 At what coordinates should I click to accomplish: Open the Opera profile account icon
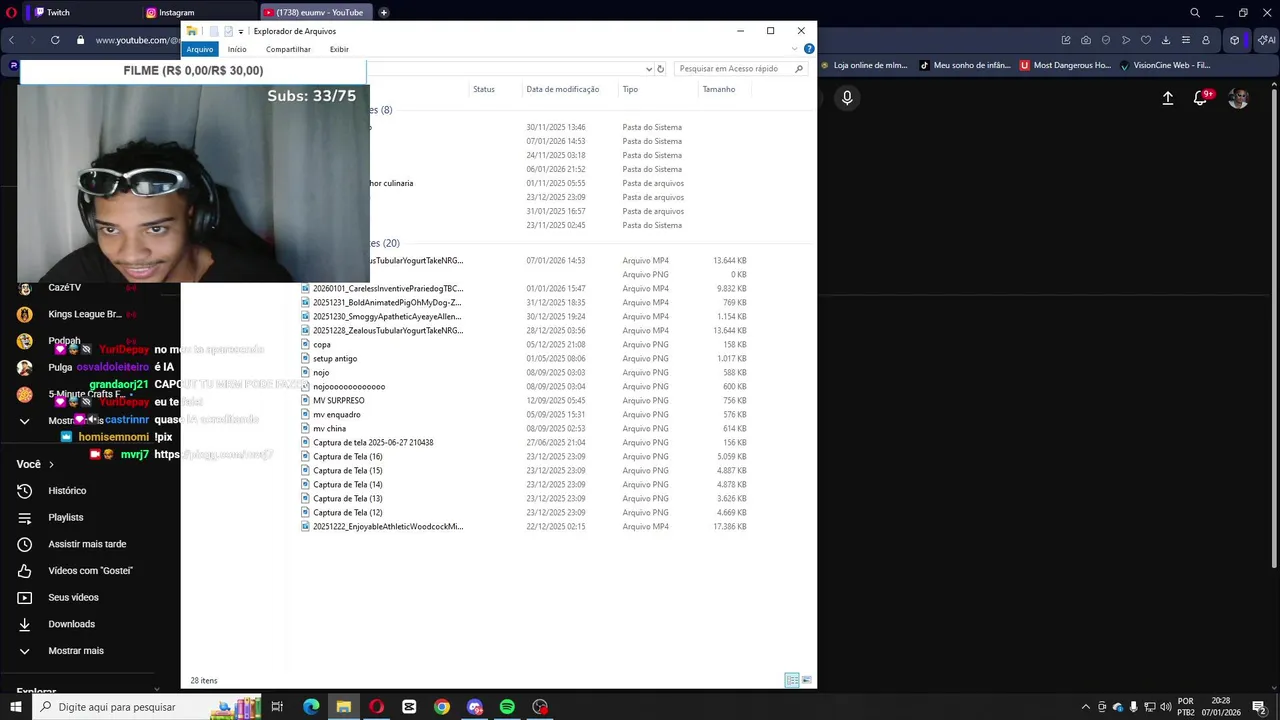click(1206, 40)
